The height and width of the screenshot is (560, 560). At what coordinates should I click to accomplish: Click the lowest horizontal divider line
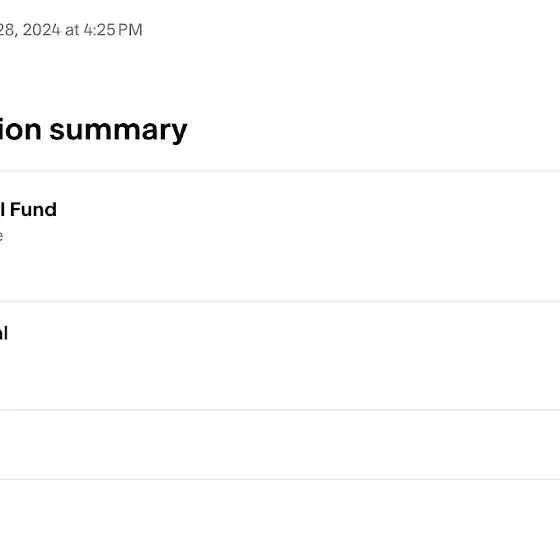pyautogui.click(x=280, y=479)
